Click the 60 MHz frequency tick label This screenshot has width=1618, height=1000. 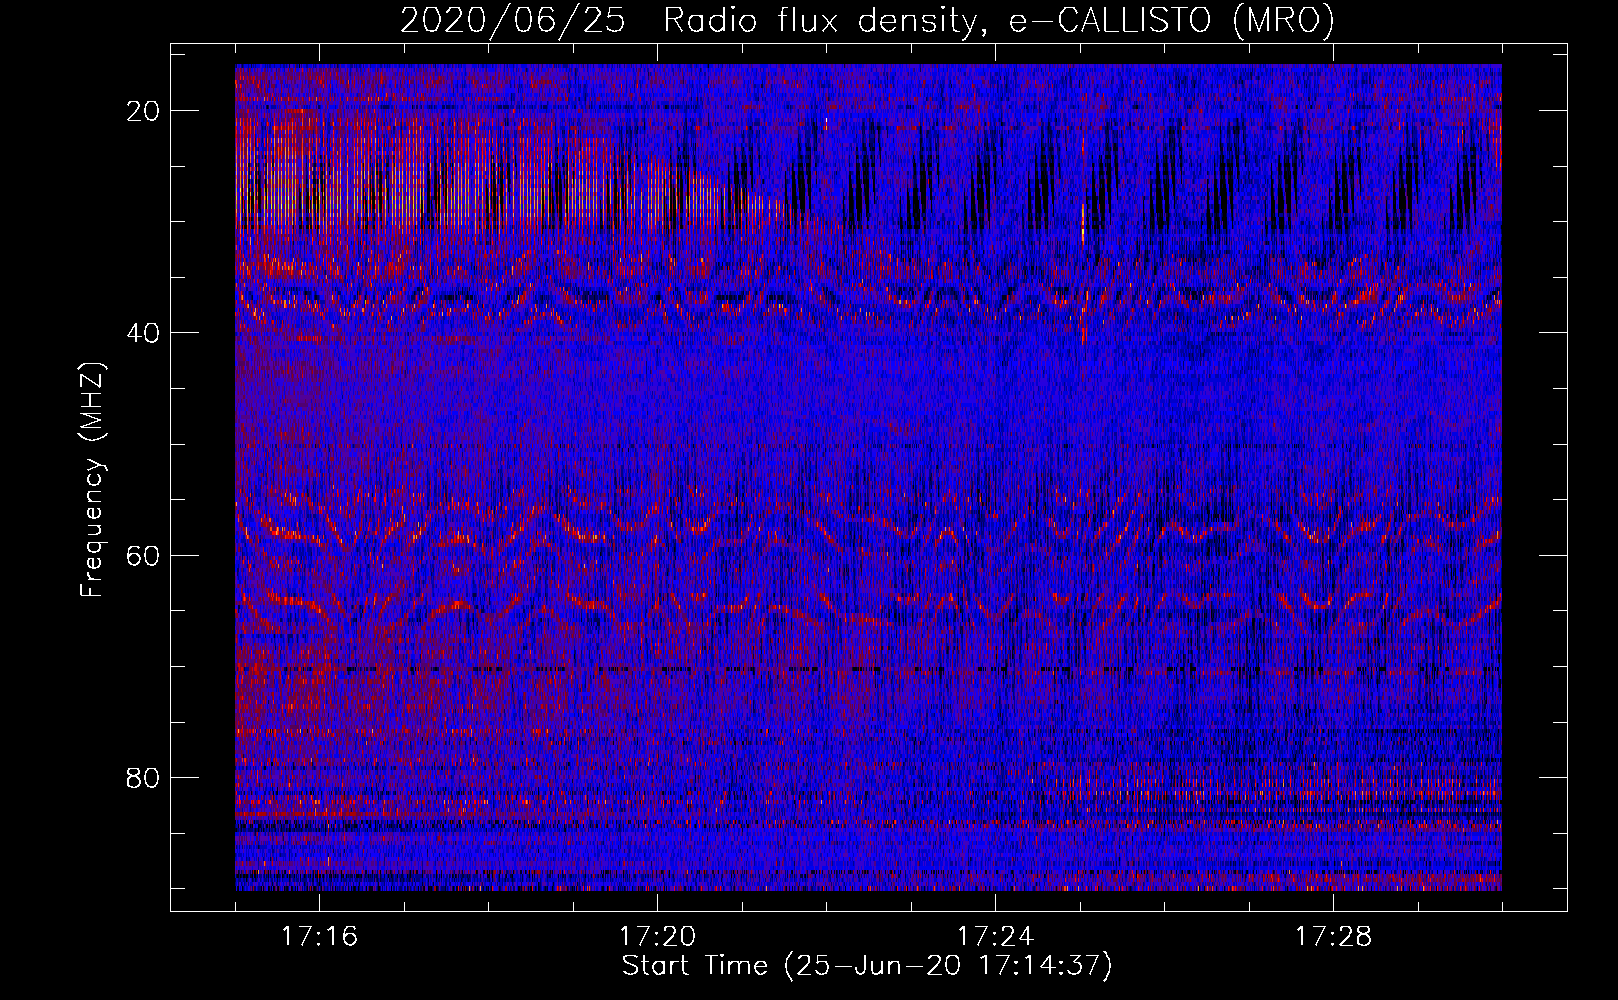pyautogui.click(x=144, y=555)
